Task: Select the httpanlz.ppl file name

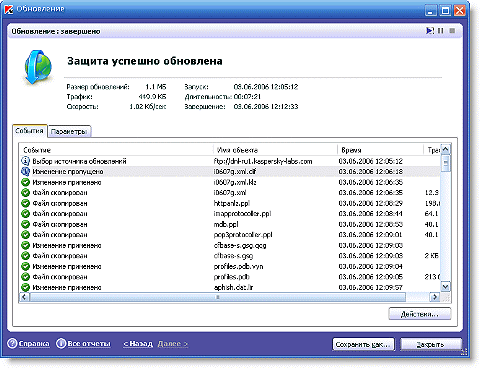Action: 232,203
